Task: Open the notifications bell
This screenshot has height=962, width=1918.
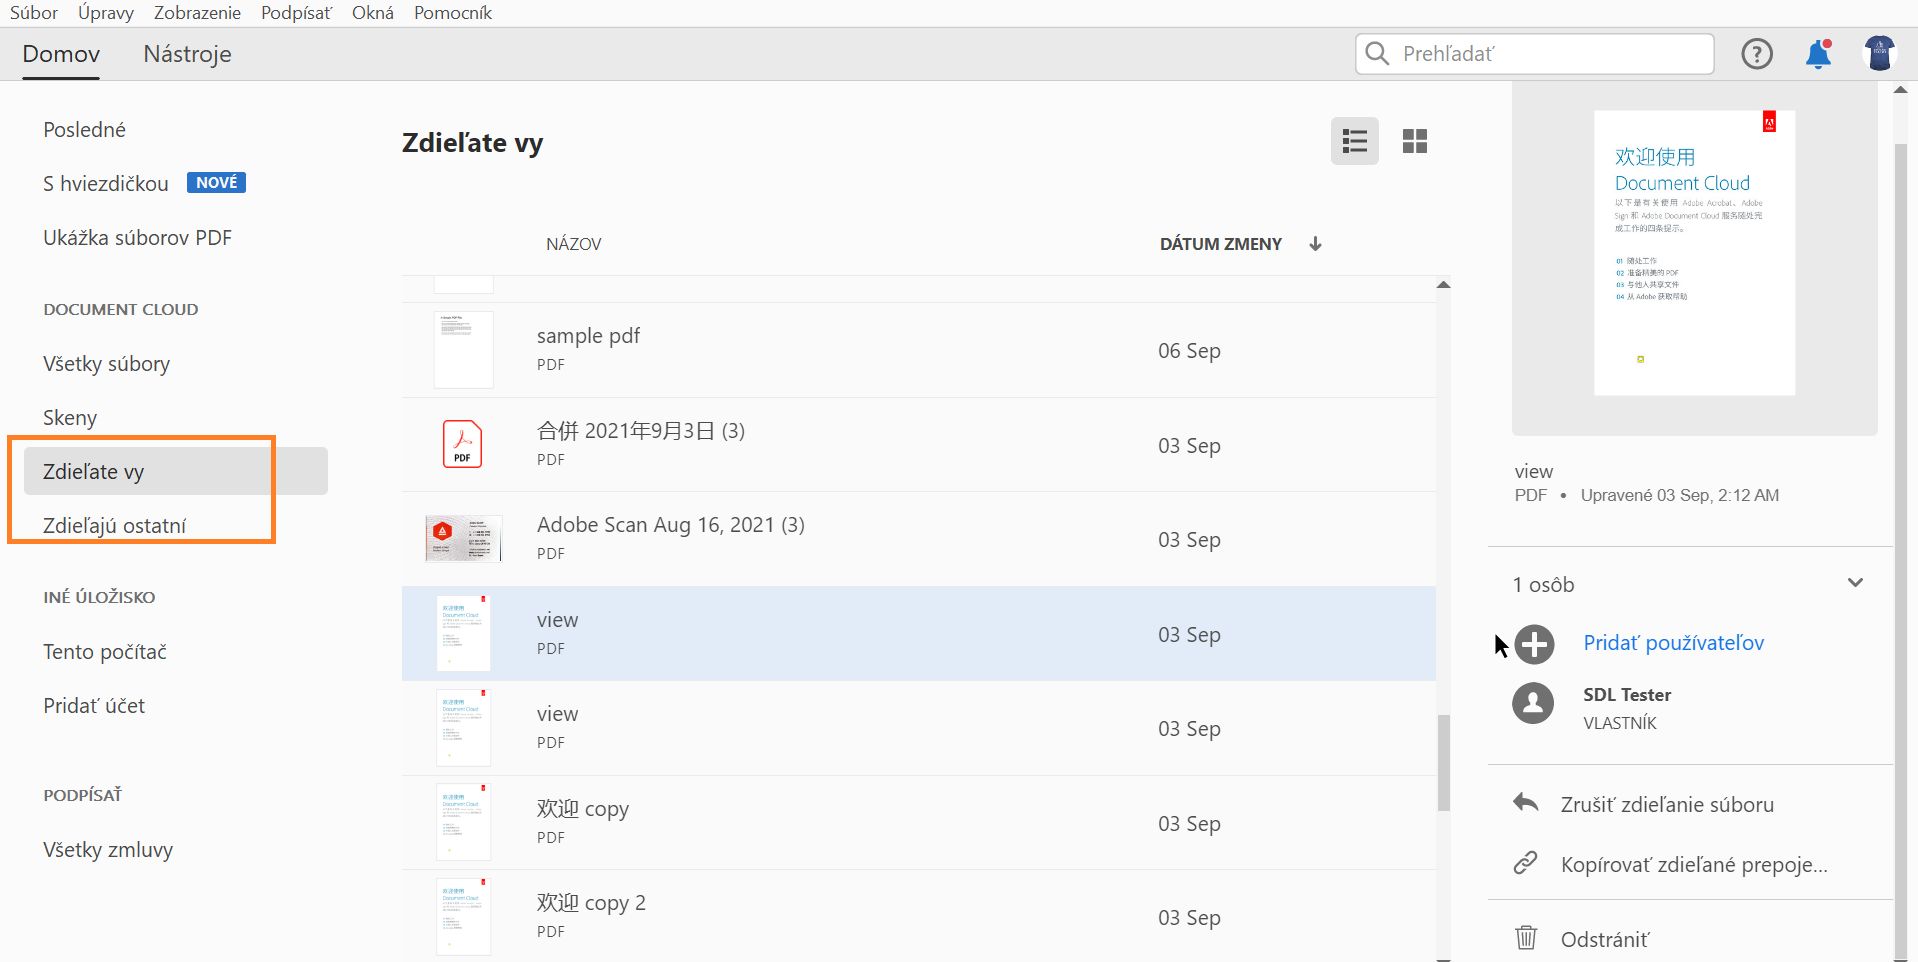Action: 1819,54
